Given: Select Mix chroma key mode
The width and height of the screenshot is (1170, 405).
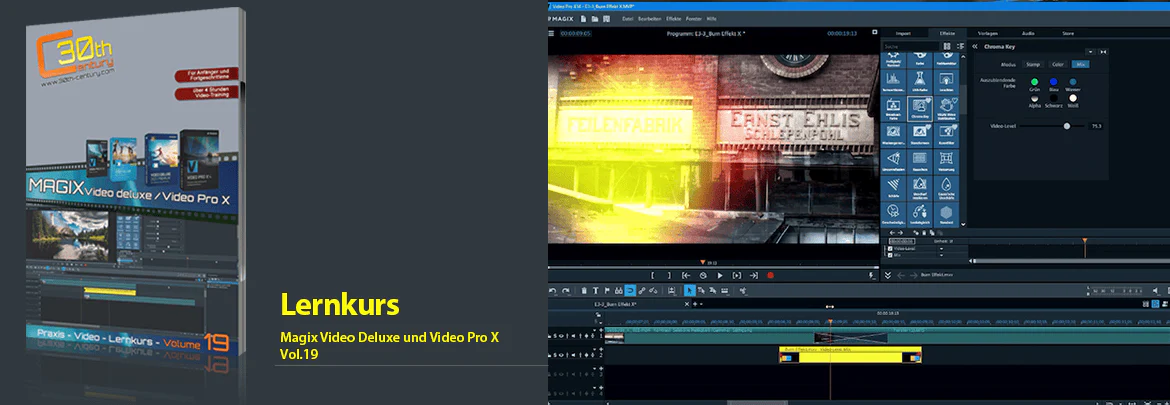Looking at the screenshot, I should pos(1080,65).
